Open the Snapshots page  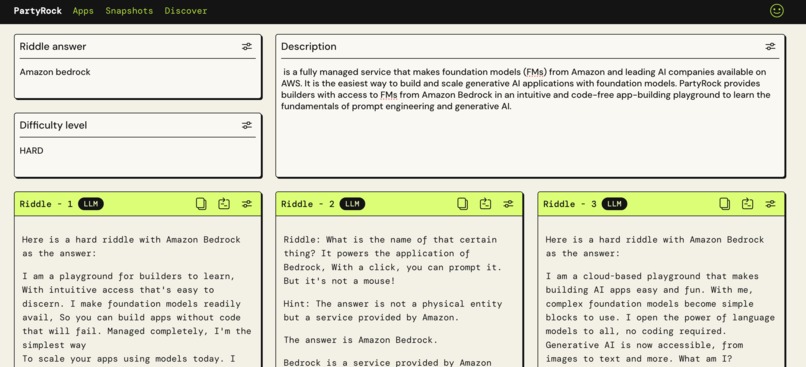[129, 11]
